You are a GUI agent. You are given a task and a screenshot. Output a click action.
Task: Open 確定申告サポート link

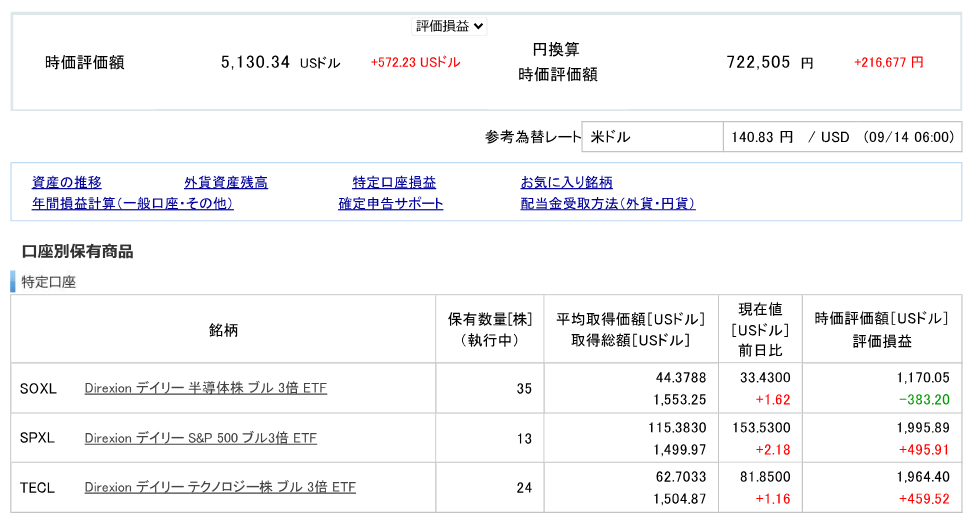[x=391, y=204]
